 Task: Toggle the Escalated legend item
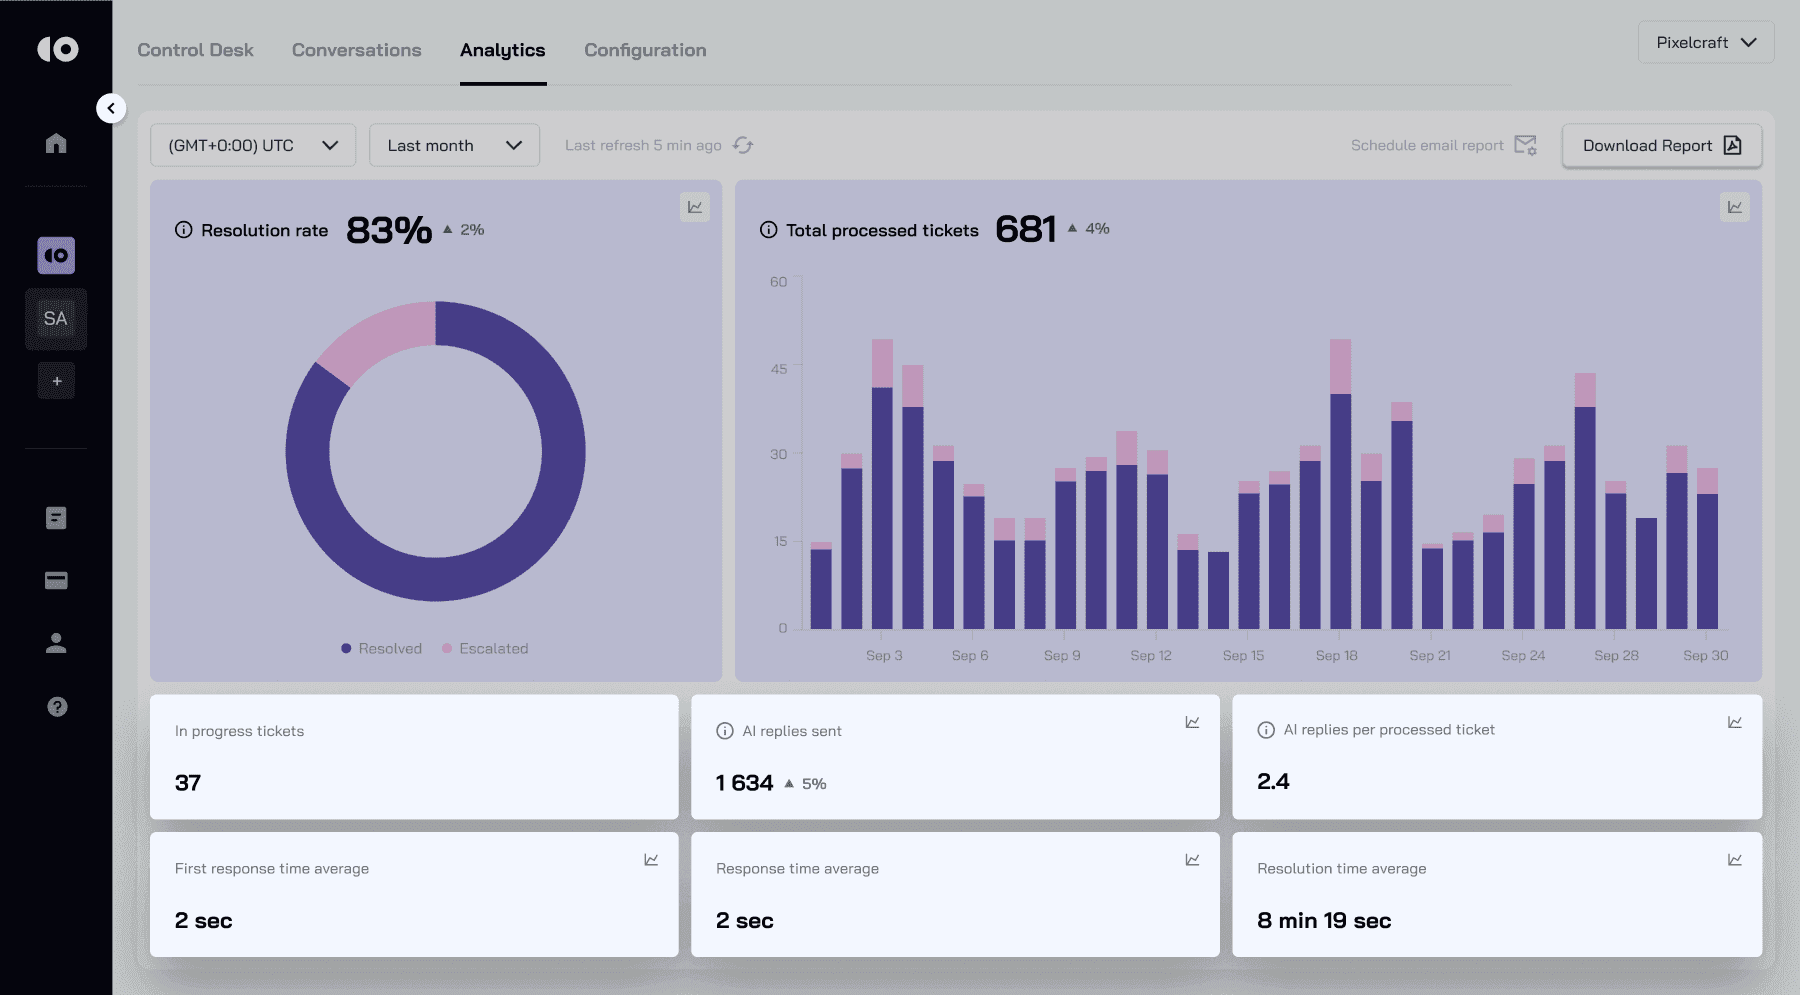485,649
